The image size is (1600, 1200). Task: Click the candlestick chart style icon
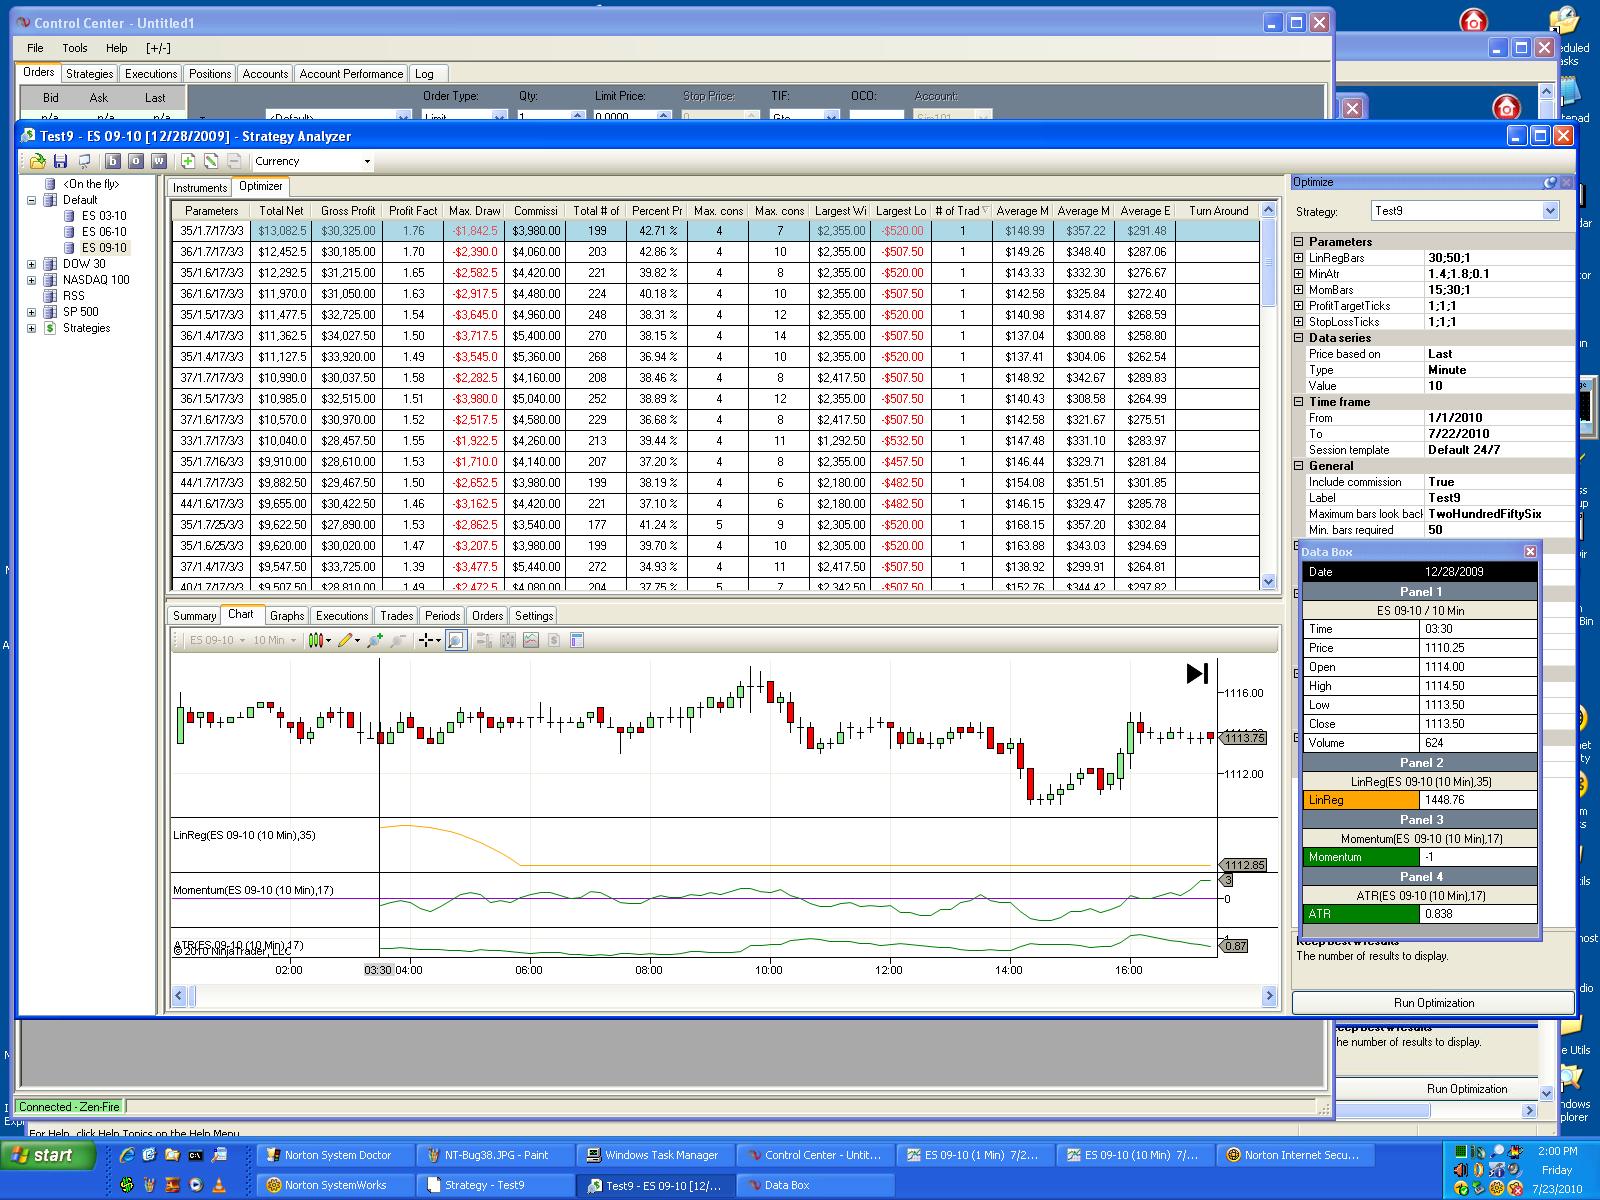coord(316,640)
